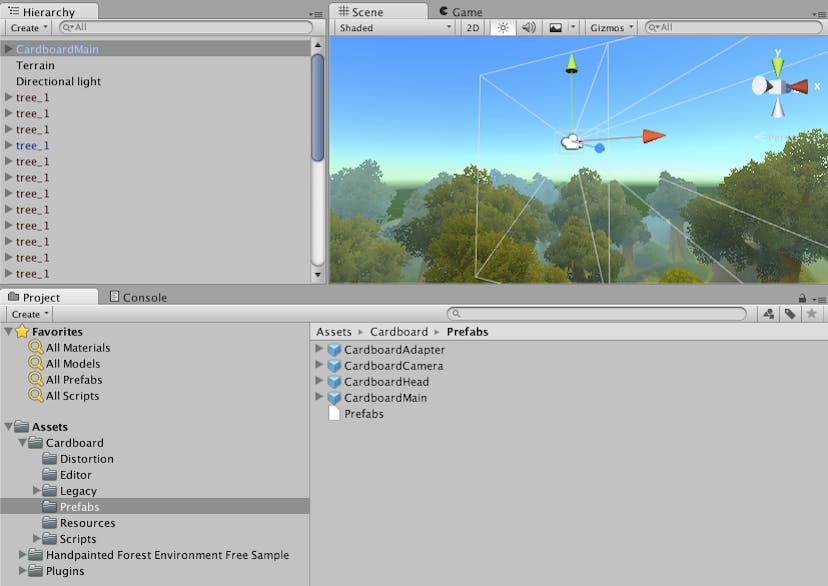The width and height of the screenshot is (828, 586).
Task: Enable 2D scene view mode
Action: point(473,28)
